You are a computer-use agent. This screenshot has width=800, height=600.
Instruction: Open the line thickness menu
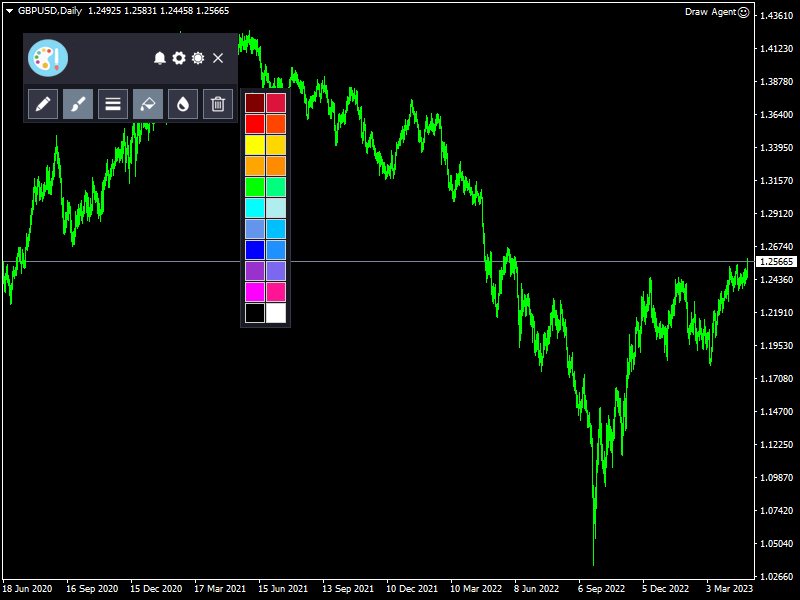113,103
